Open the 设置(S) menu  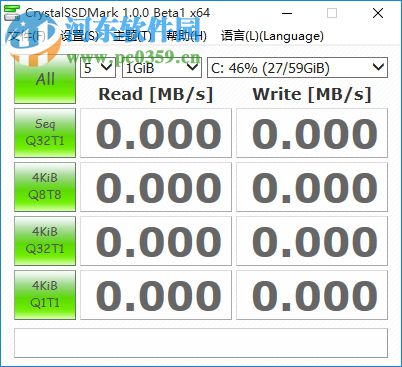pyautogui.click(x=80, y=36)
